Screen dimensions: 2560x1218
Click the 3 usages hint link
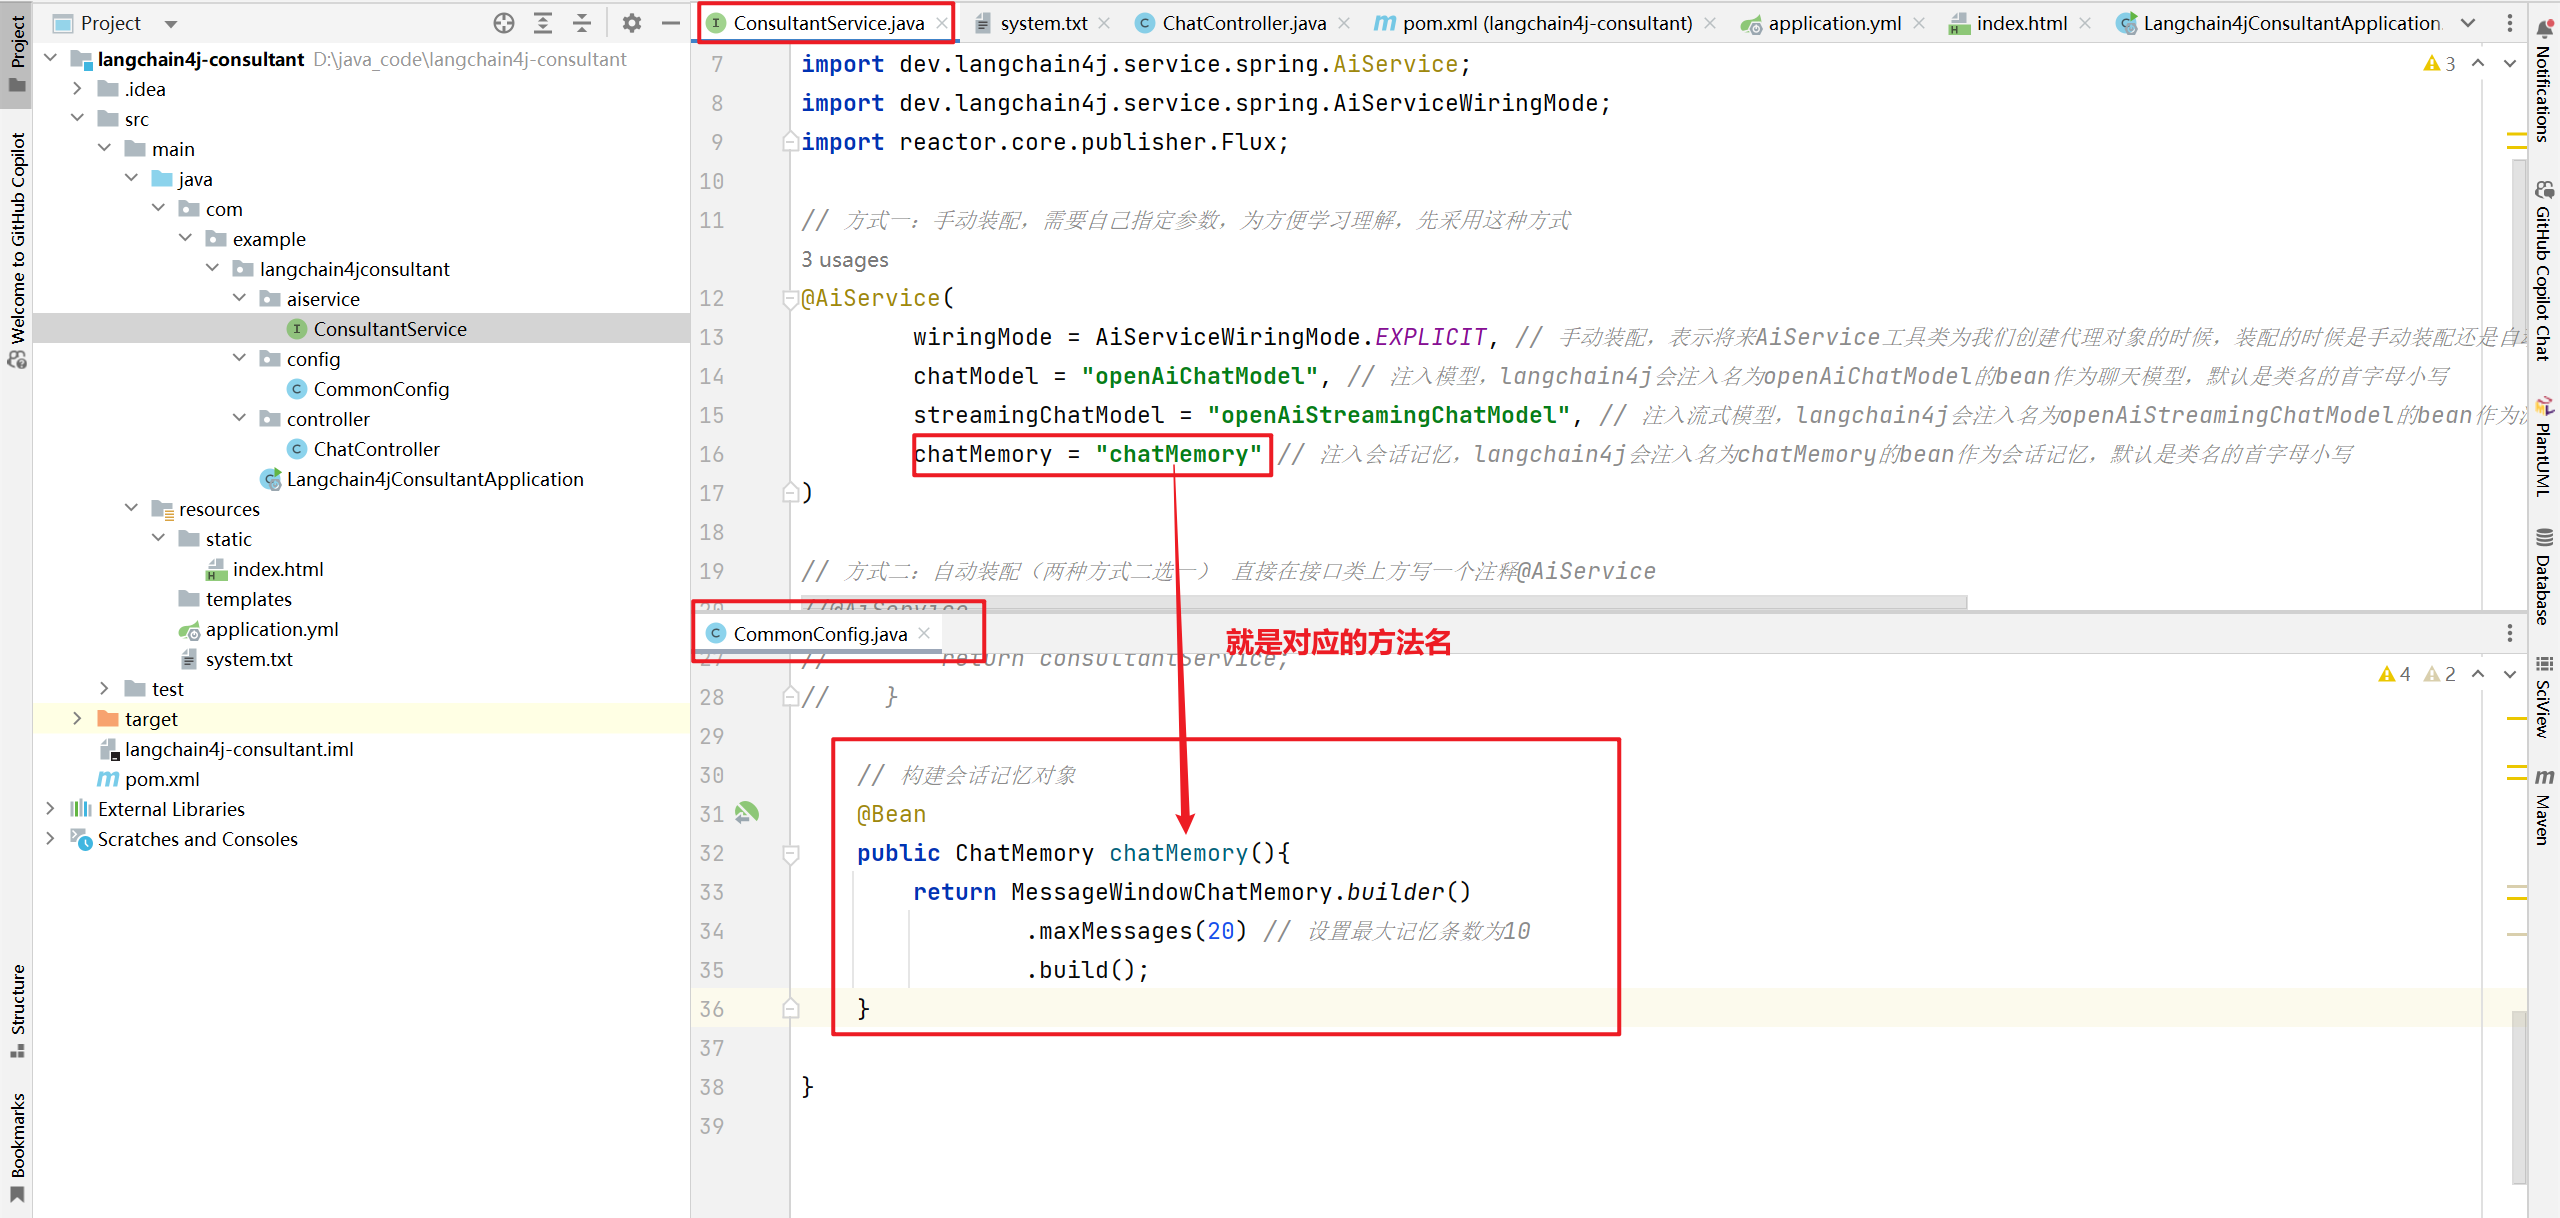pos(844,260)
